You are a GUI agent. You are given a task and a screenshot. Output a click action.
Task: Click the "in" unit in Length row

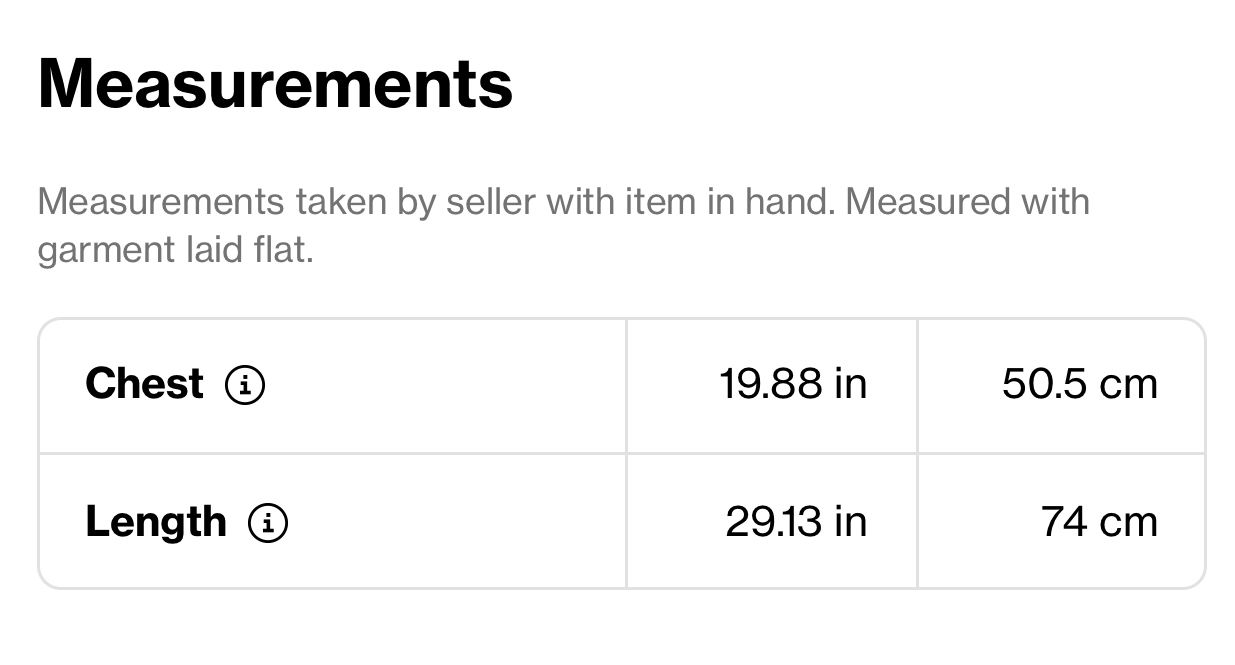pos(850,522)
